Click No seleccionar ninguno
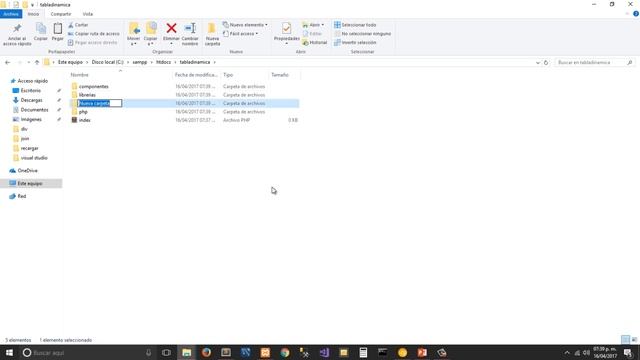This screenshot has height=360, width=640. click(x=362, y=33)
